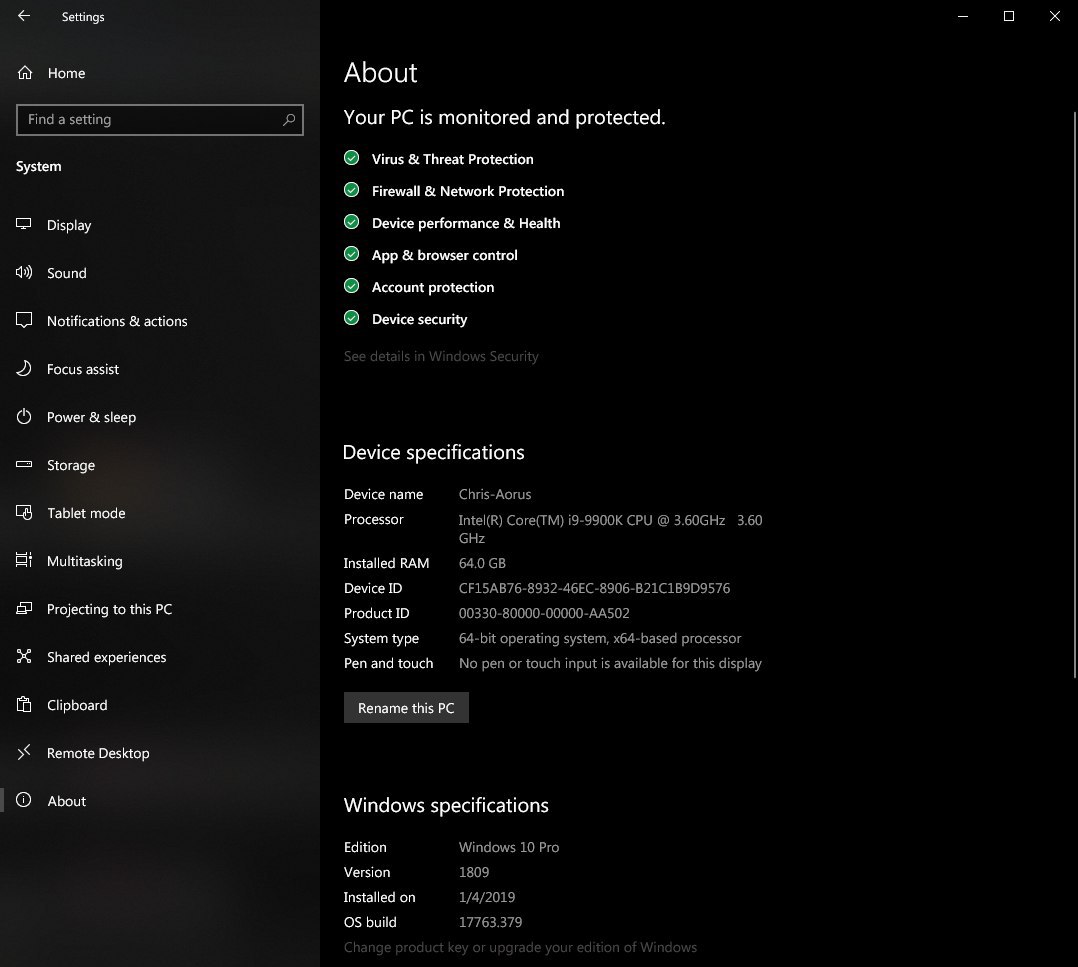
Task: Click edition value Windows 10 Pro
Action: (509, 847)
